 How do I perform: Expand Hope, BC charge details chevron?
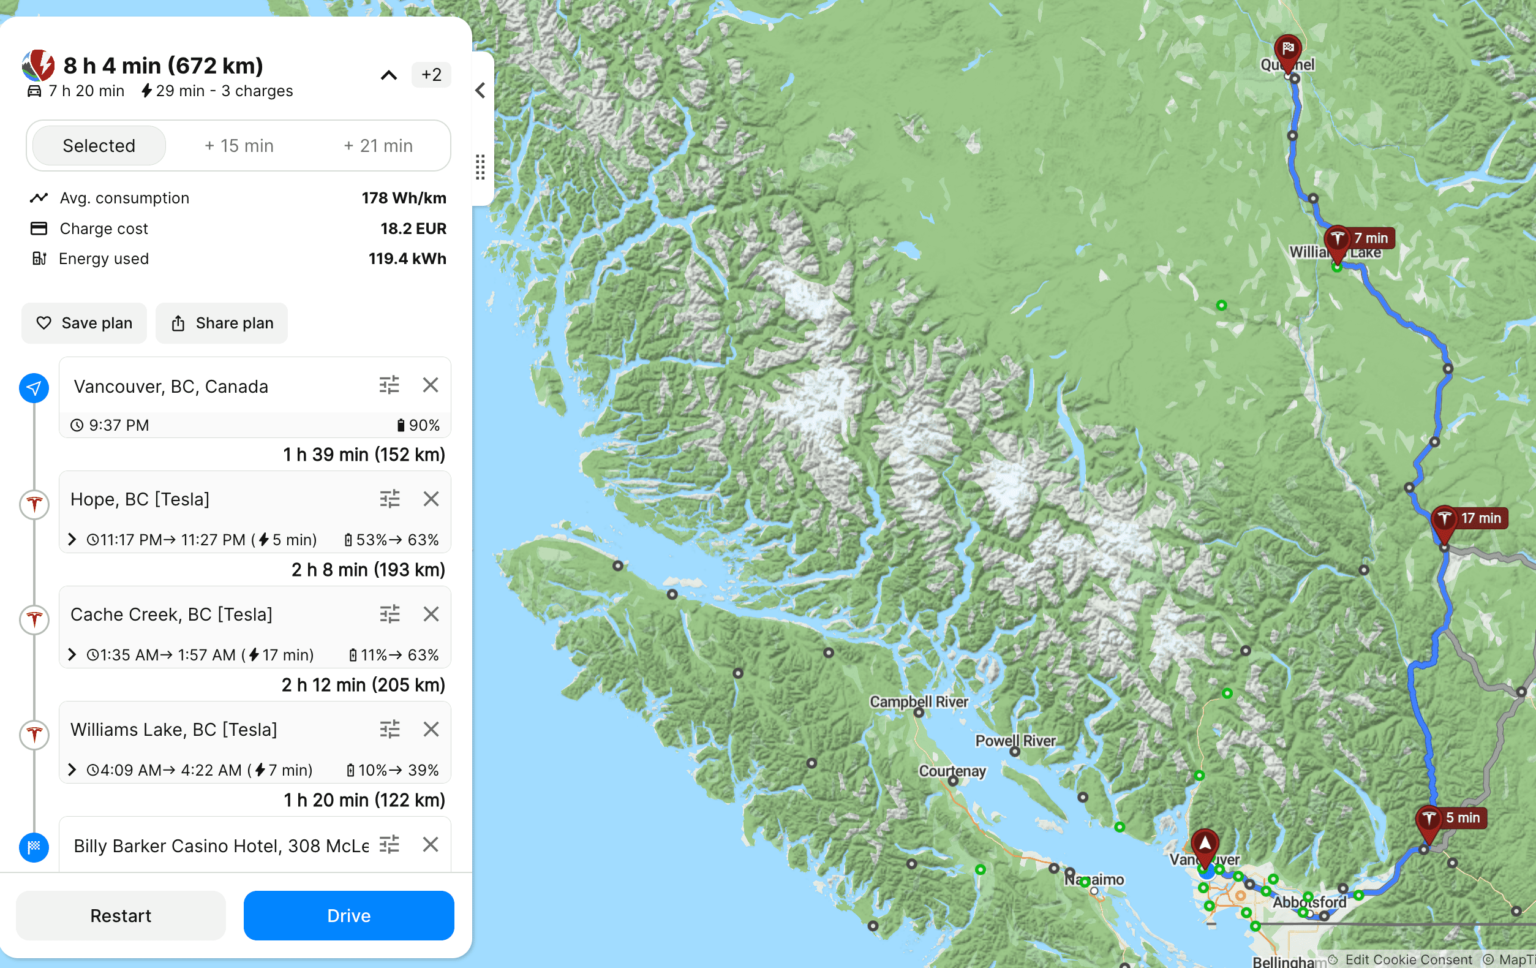tap(72, 539)
